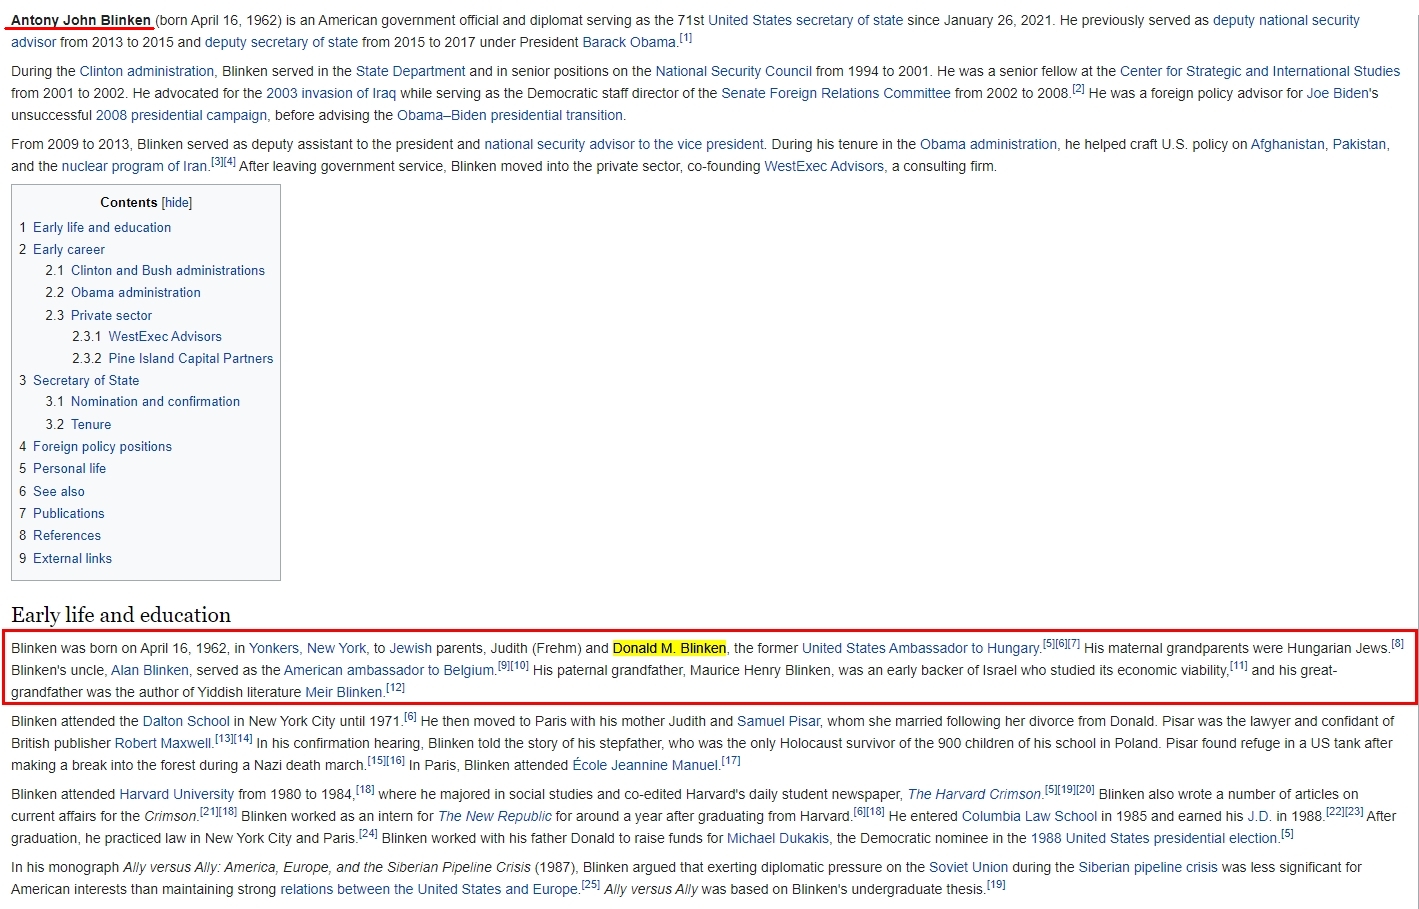Open Obama administration contents entry

pos(136,292)
